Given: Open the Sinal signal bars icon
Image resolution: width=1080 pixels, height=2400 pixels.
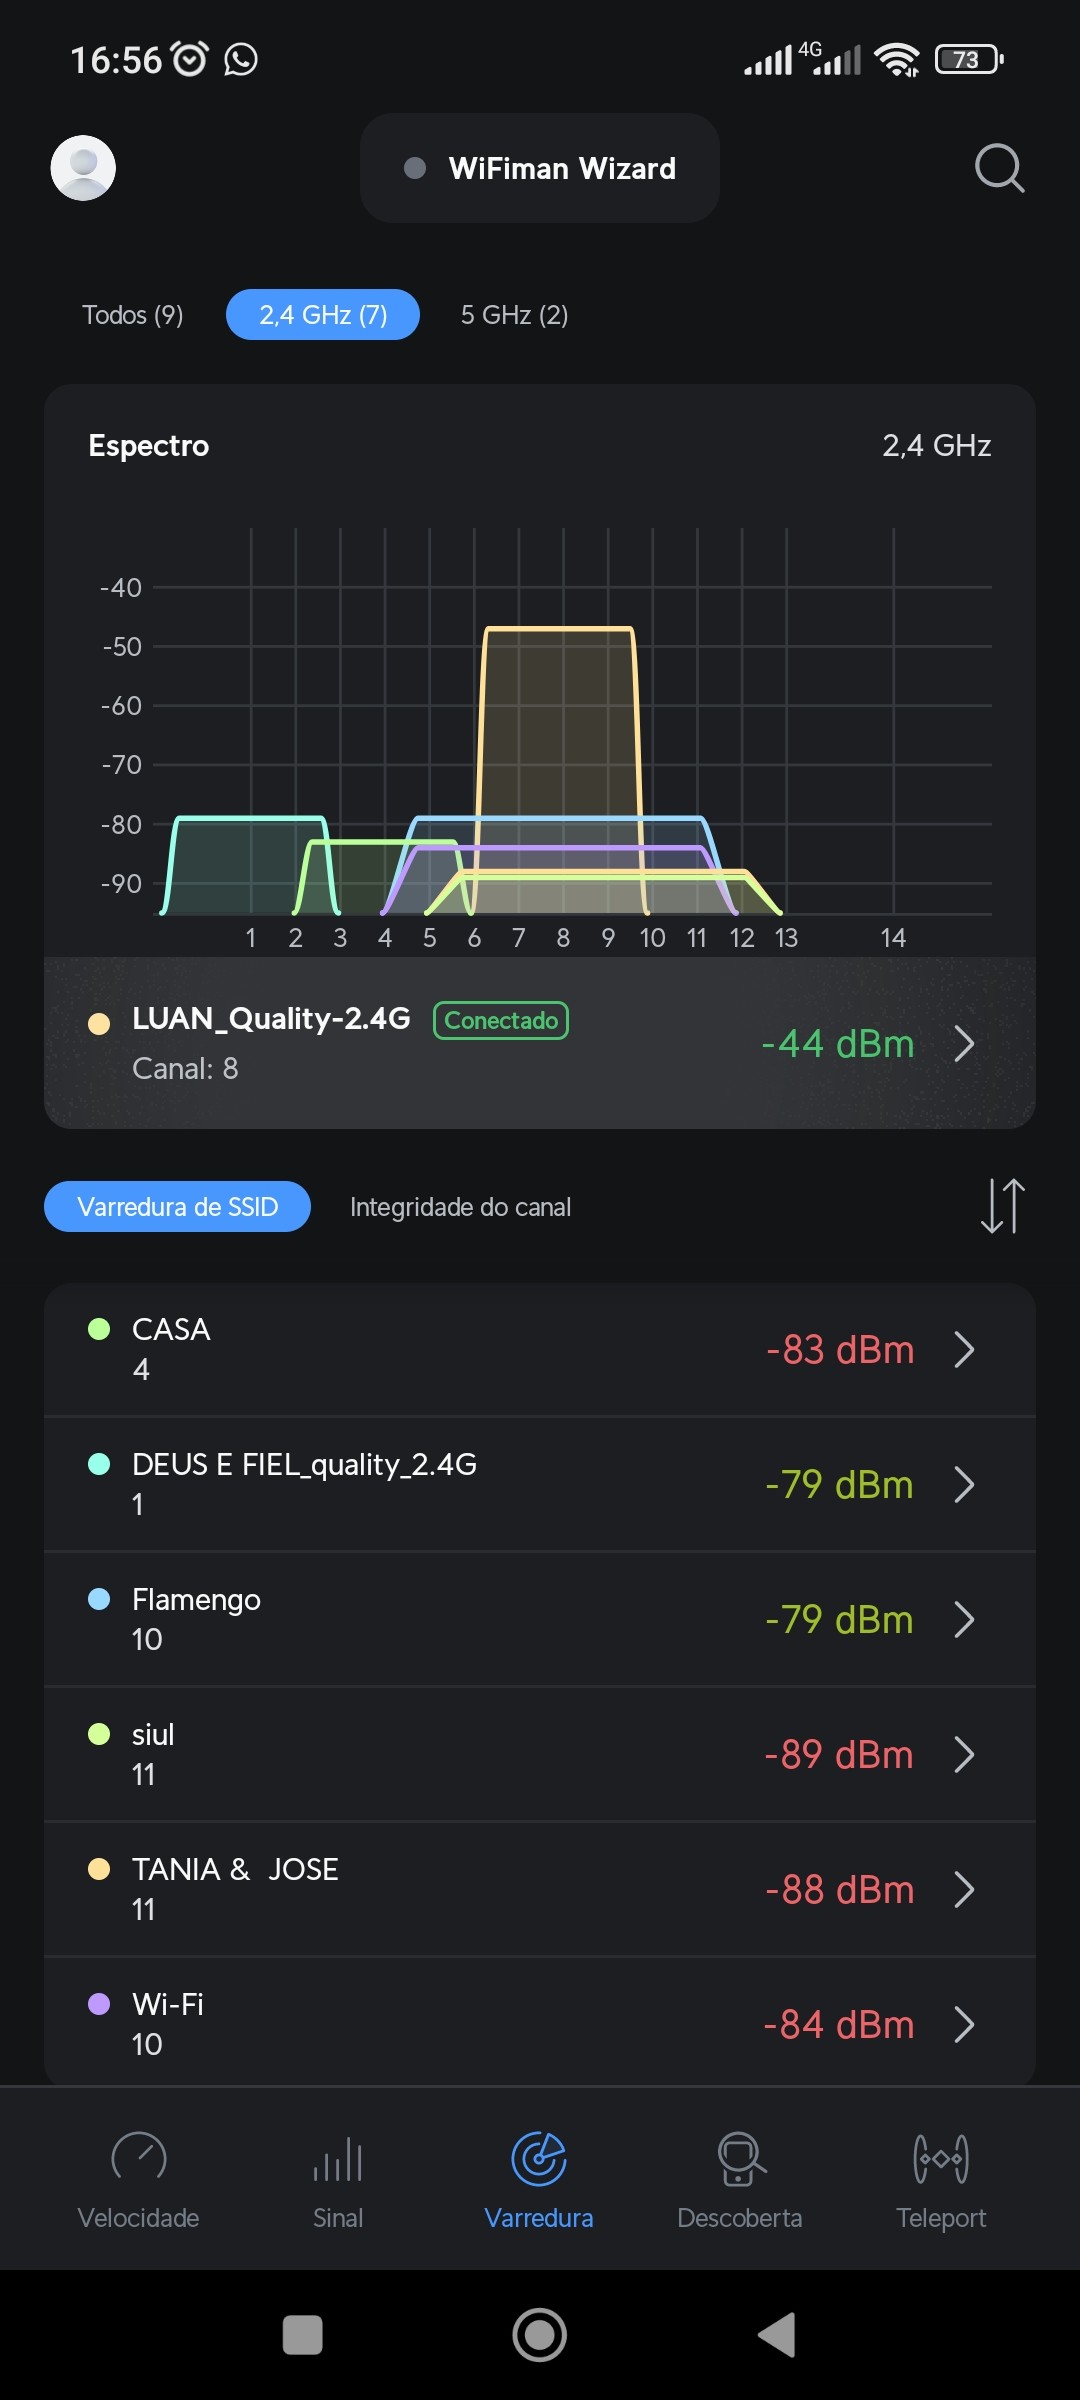Looking at the screenshot, I should click(338, 2159).
